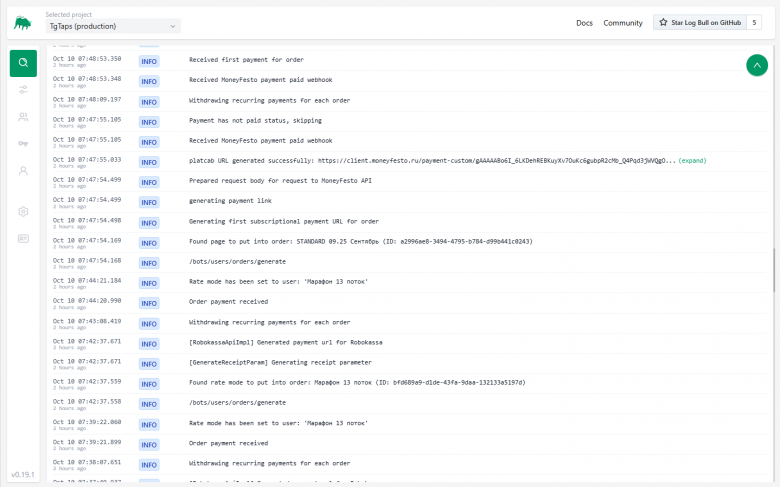Open the log search page in sidebar
This screenshot has height=487, width=780.
(x=23, y=63)
